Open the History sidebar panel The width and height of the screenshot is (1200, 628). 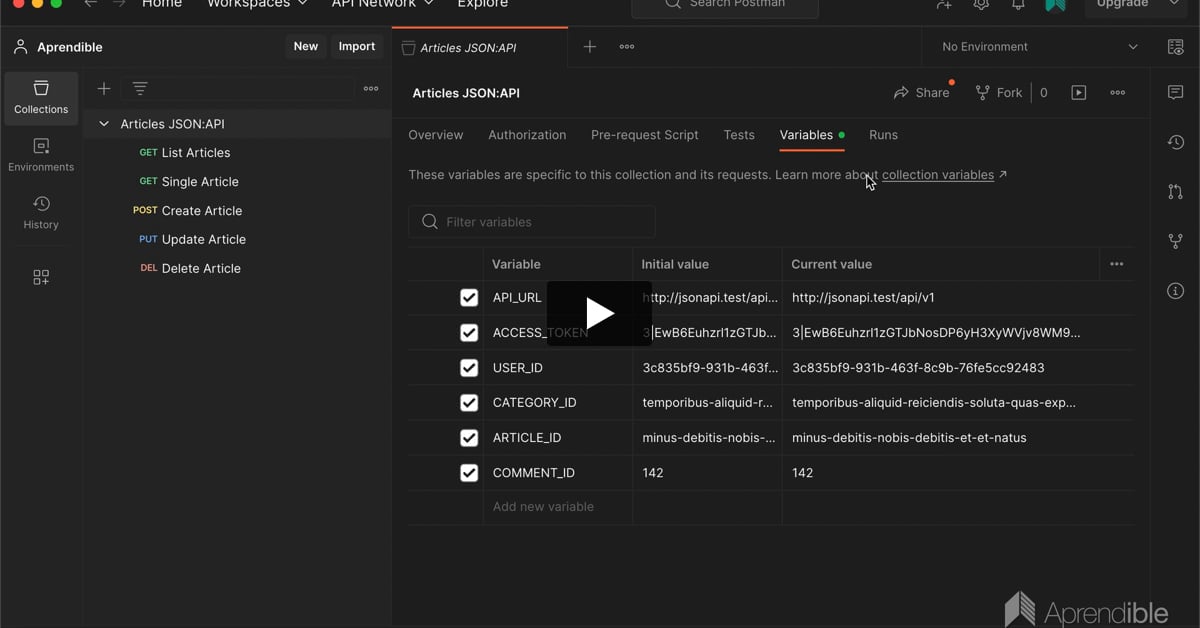(41, 213)
